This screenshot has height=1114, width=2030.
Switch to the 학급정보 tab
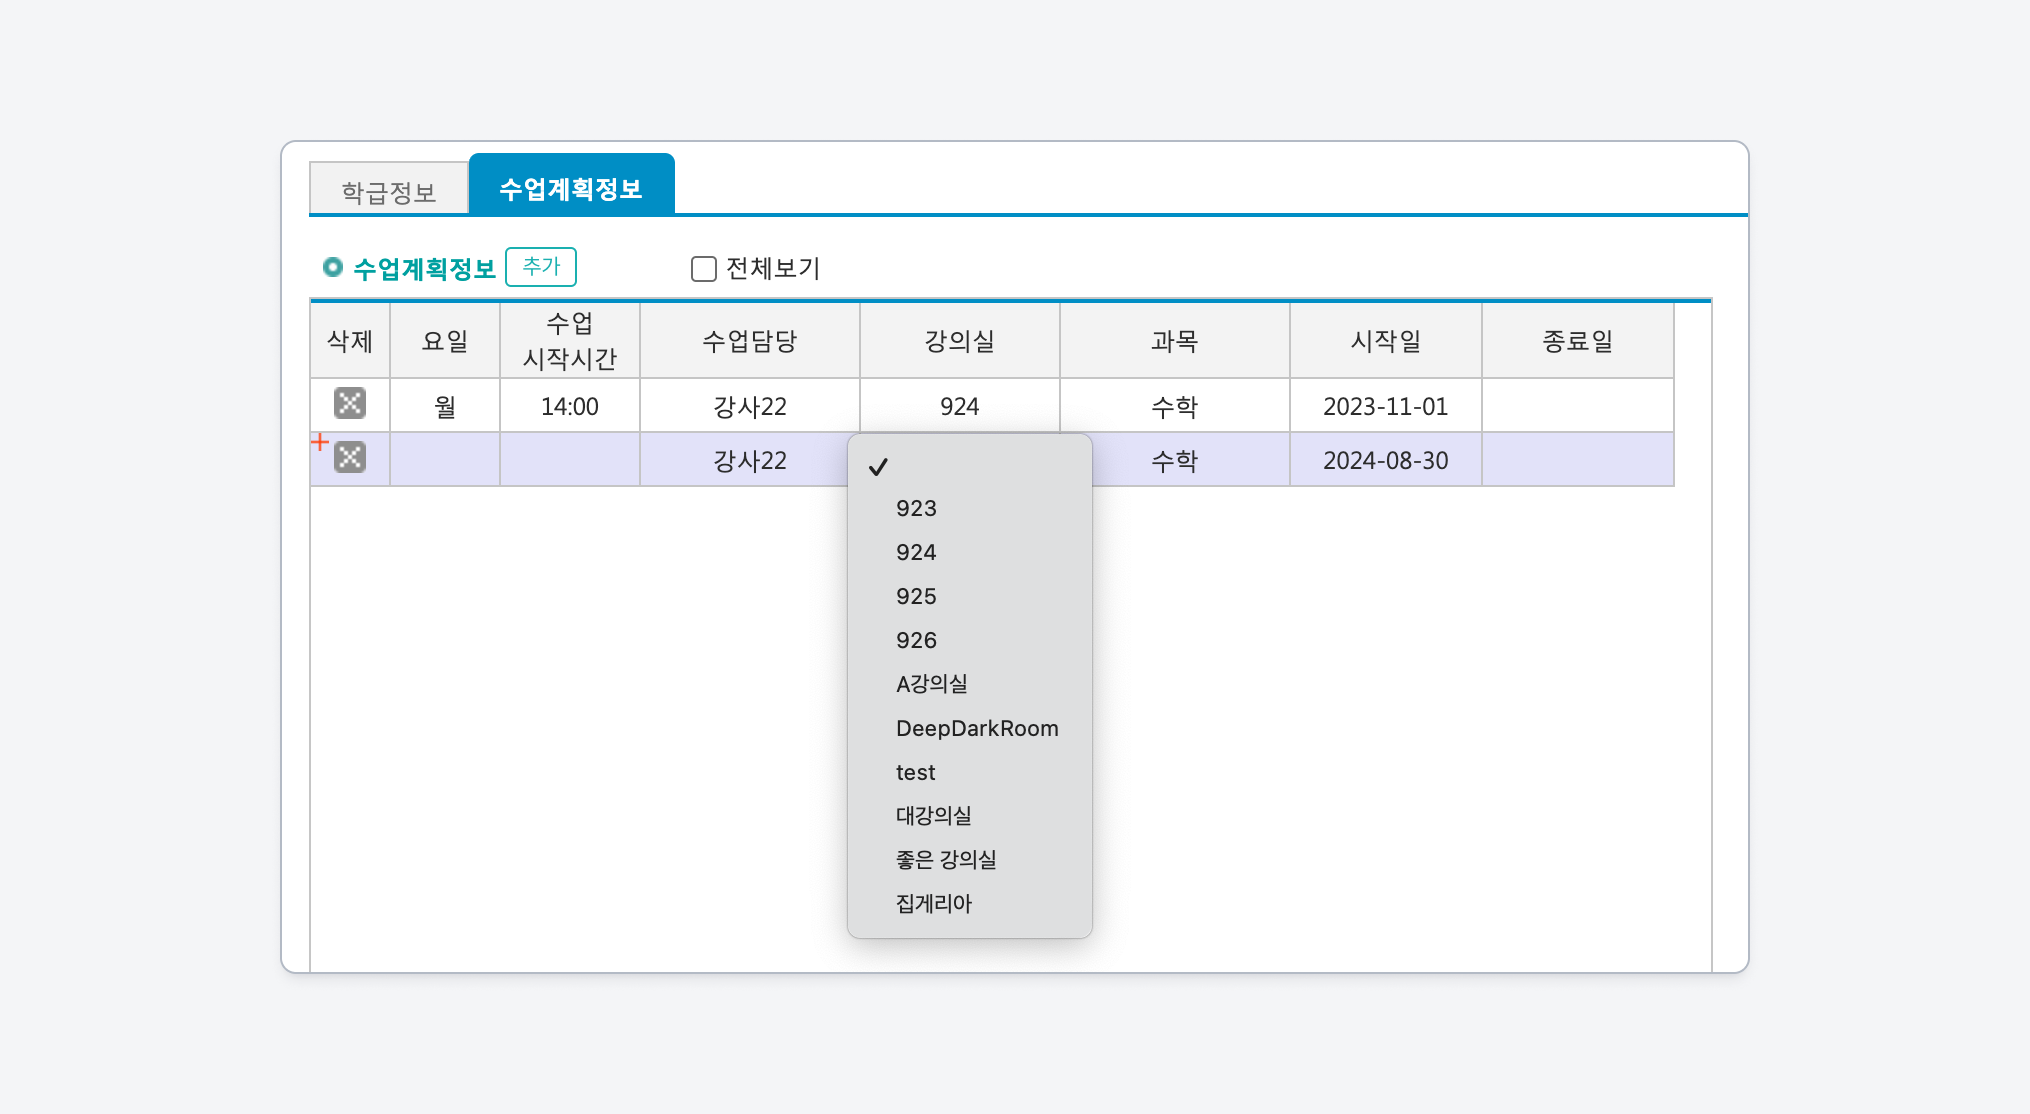point(389,191)
